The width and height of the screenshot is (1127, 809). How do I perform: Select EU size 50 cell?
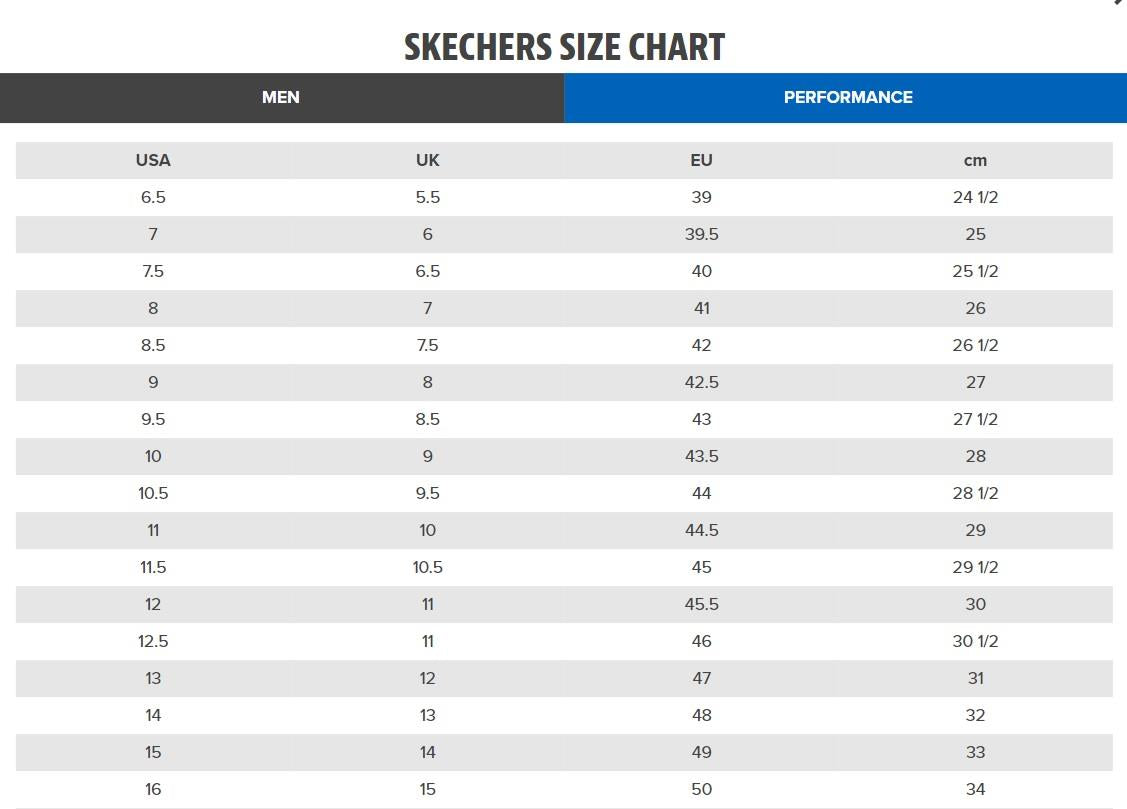point(701,789)
